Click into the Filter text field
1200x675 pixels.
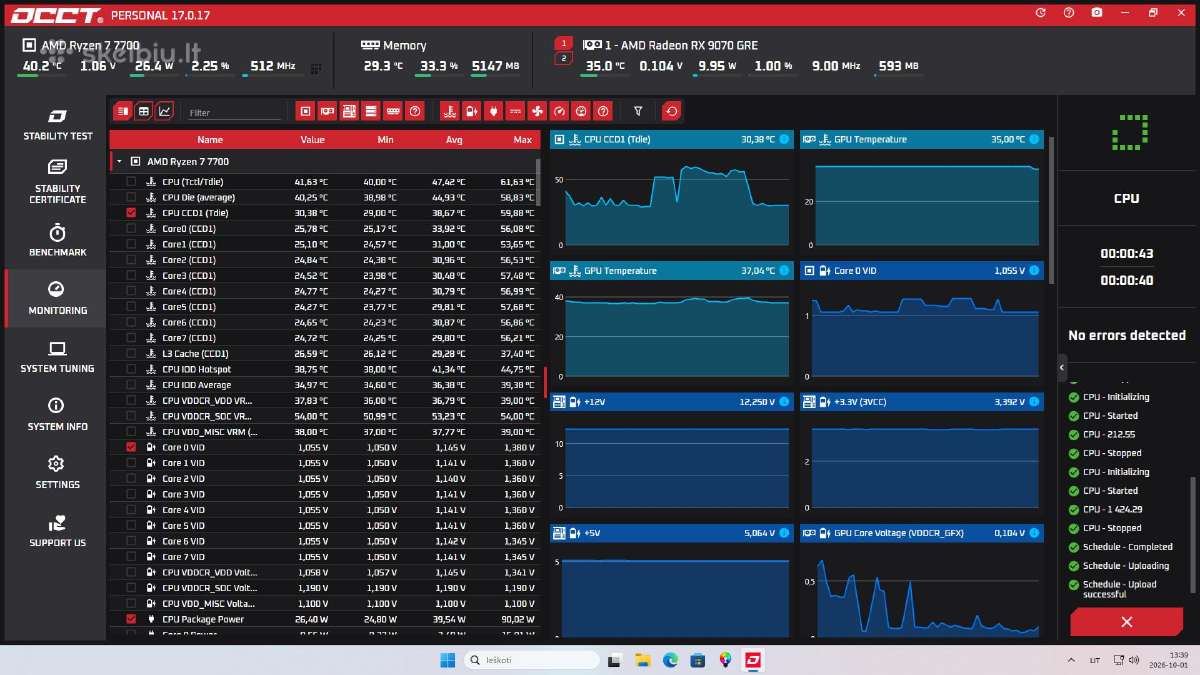coord(234,113)
